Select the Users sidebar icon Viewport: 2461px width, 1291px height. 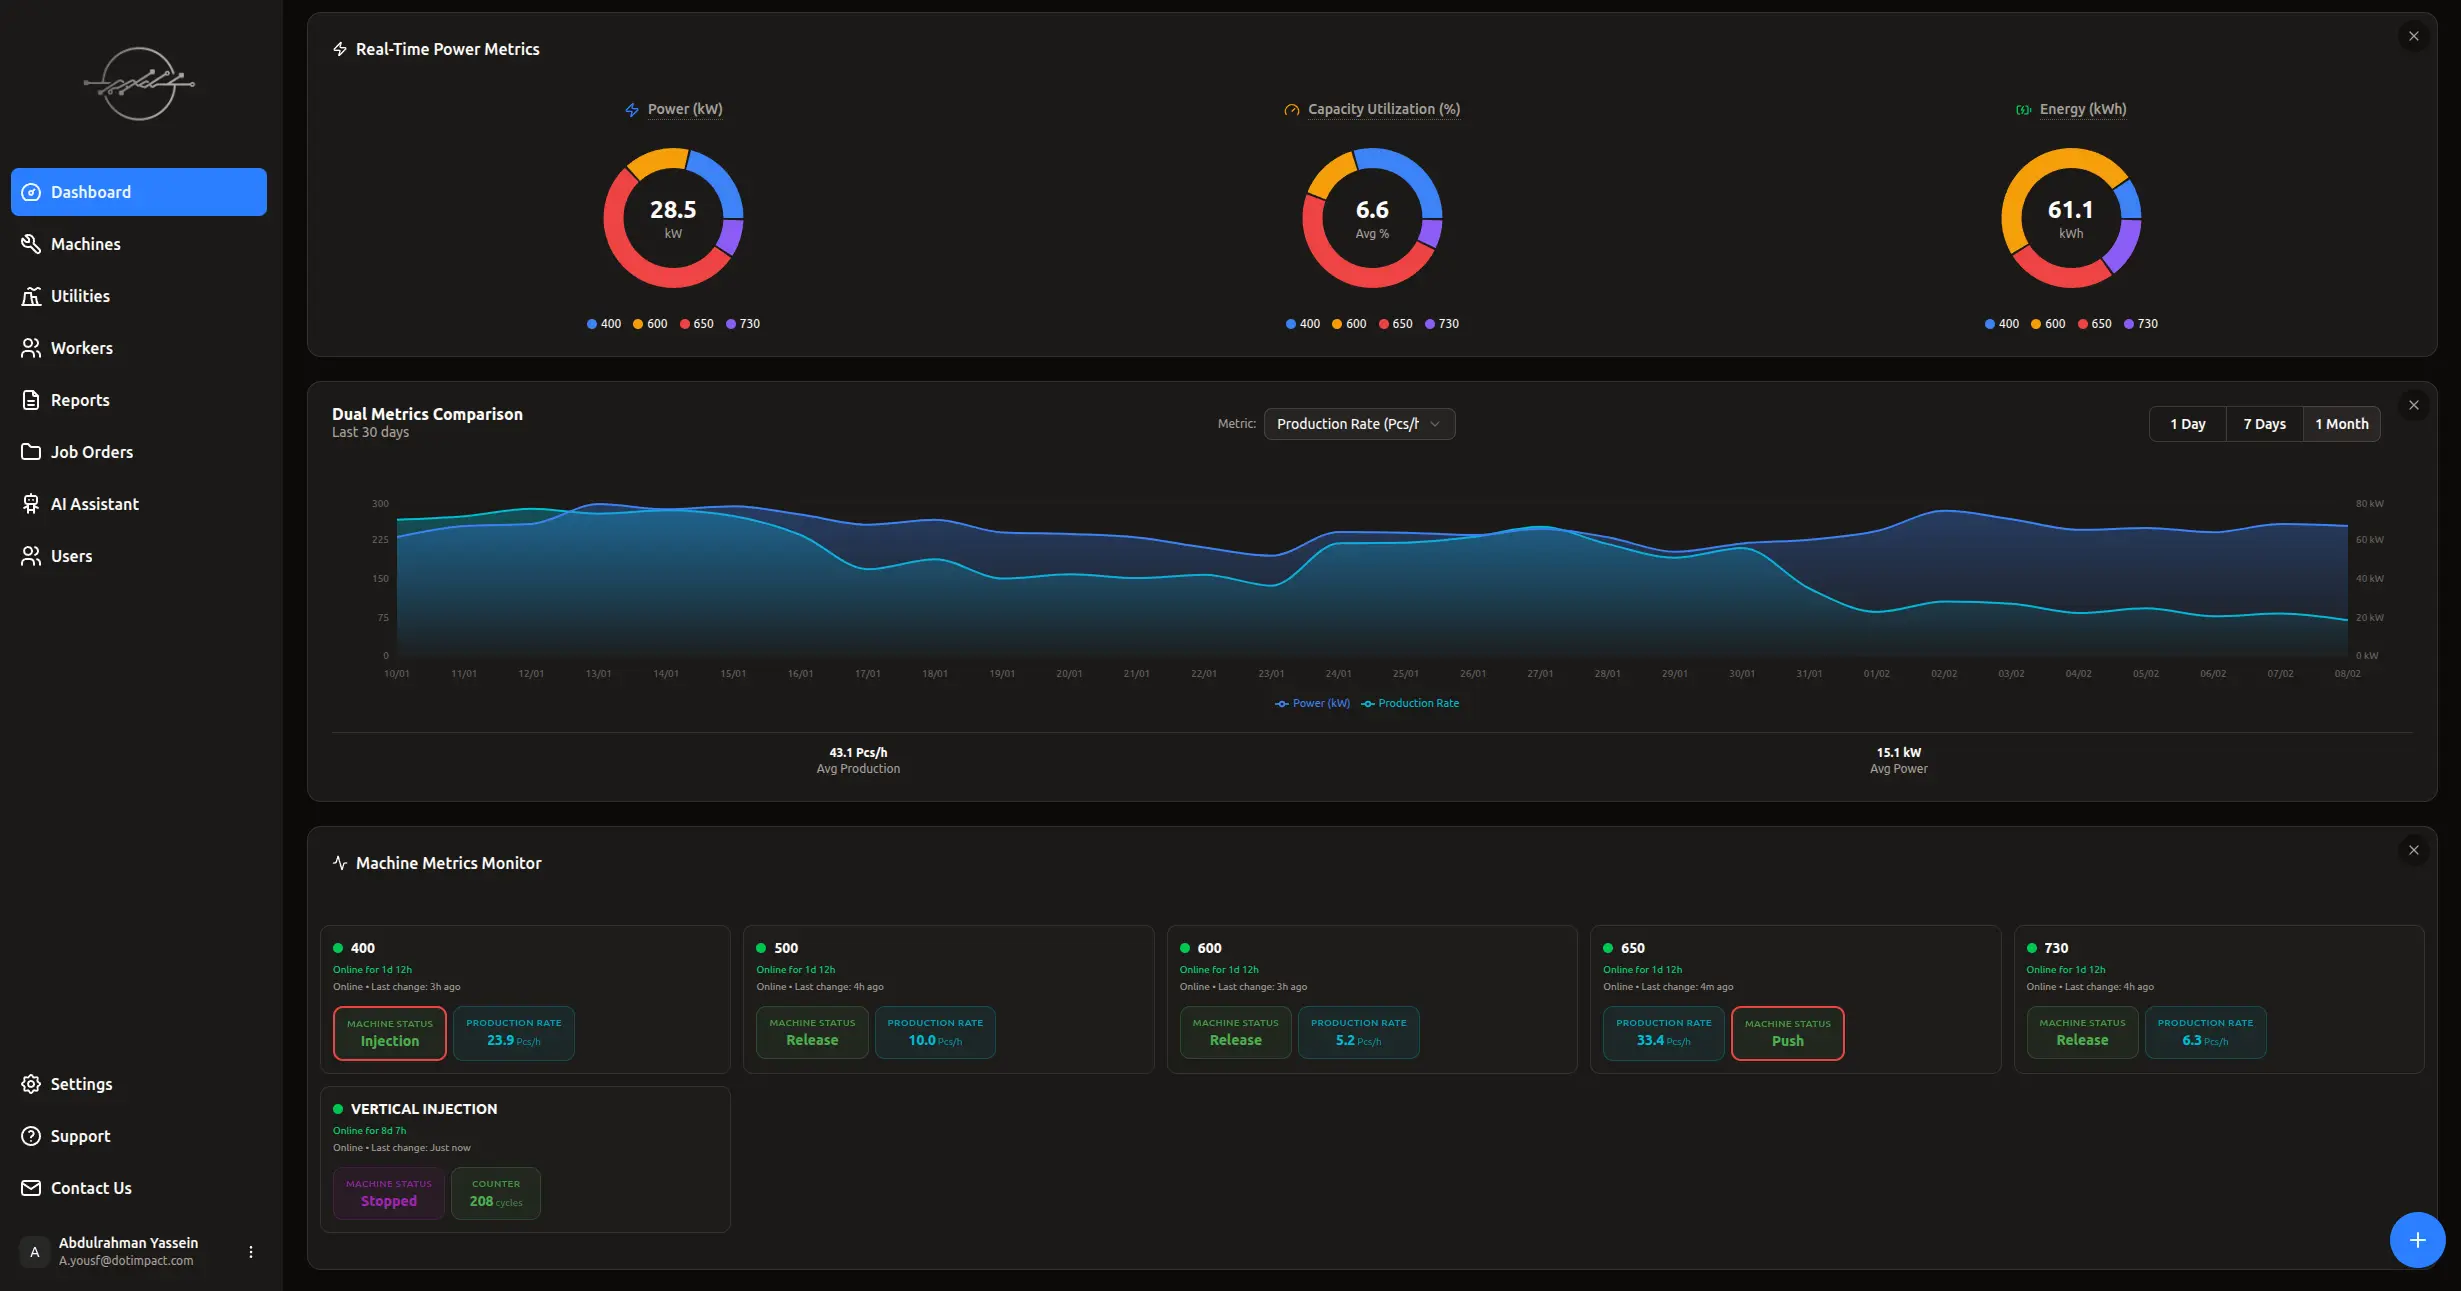point(31,555)
